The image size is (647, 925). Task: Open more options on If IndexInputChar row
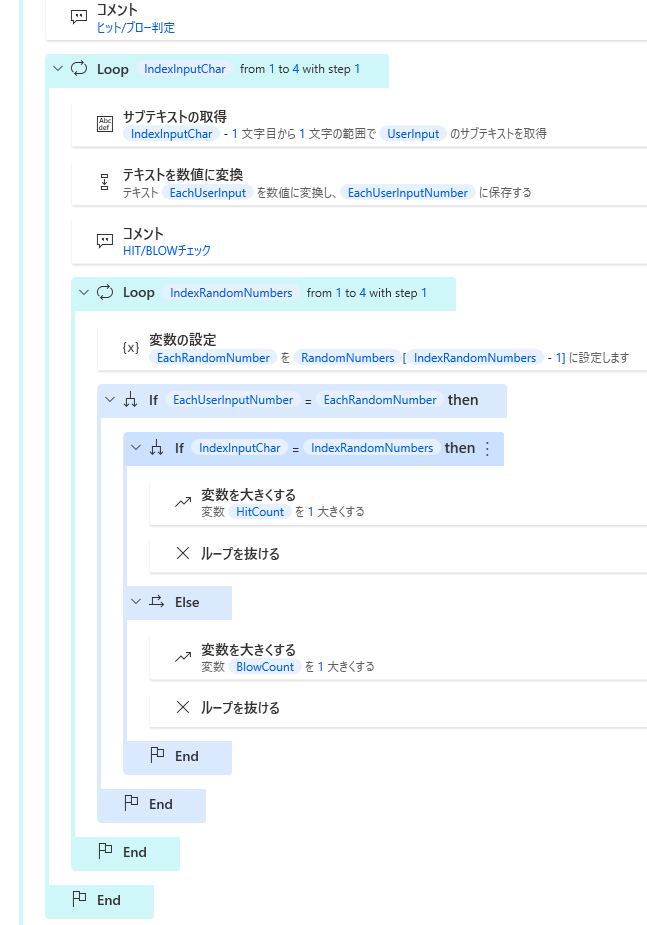[x=488, y=449]
